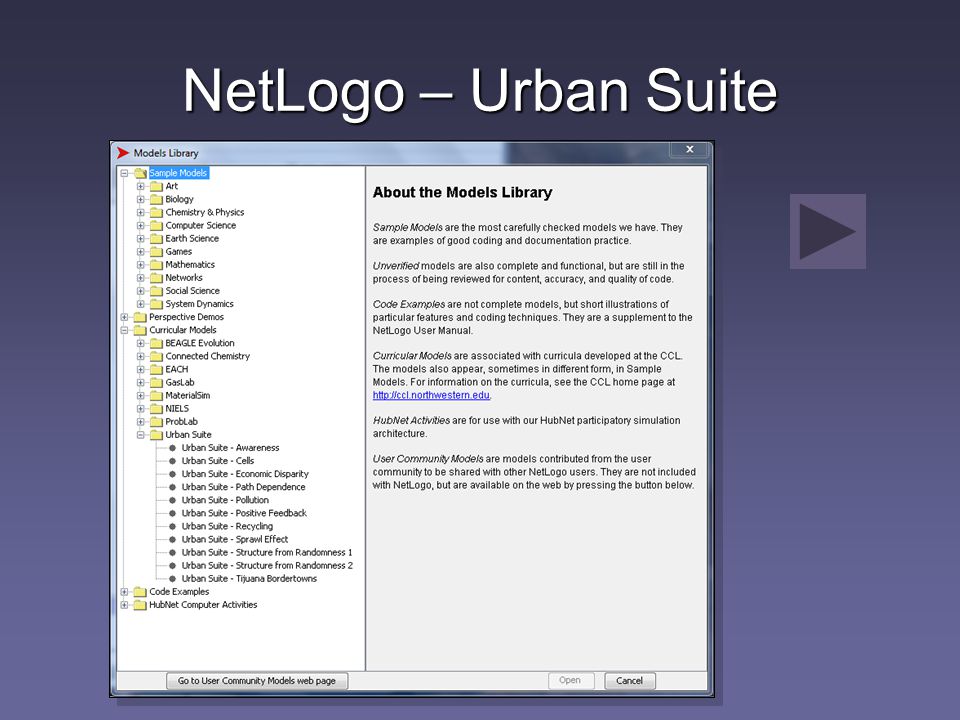Click the Biology folder icon

[x=156, y=199]
